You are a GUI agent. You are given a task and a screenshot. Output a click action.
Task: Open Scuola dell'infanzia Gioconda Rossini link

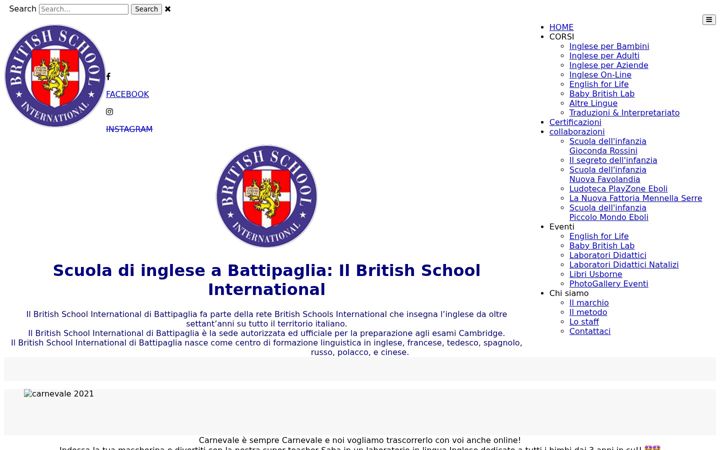(608, 146)
